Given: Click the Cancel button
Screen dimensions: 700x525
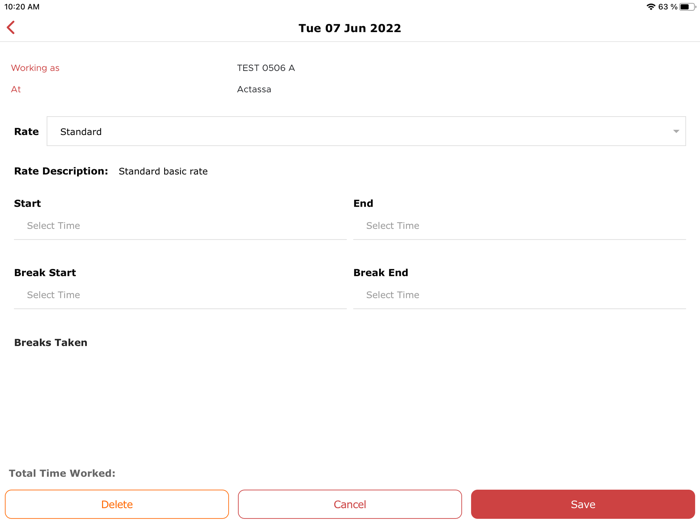Looking at the screenshot, I should [x=350, y=505].
